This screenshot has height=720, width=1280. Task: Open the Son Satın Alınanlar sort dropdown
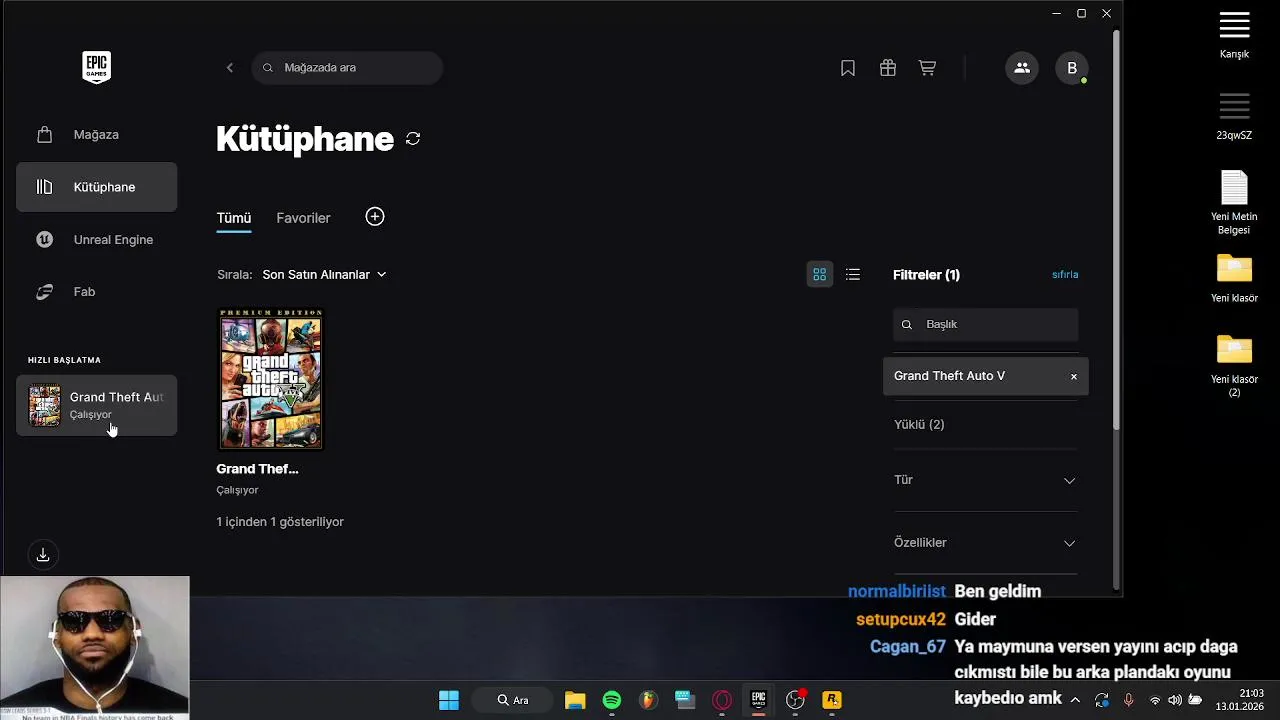click(x=324, y=274)
